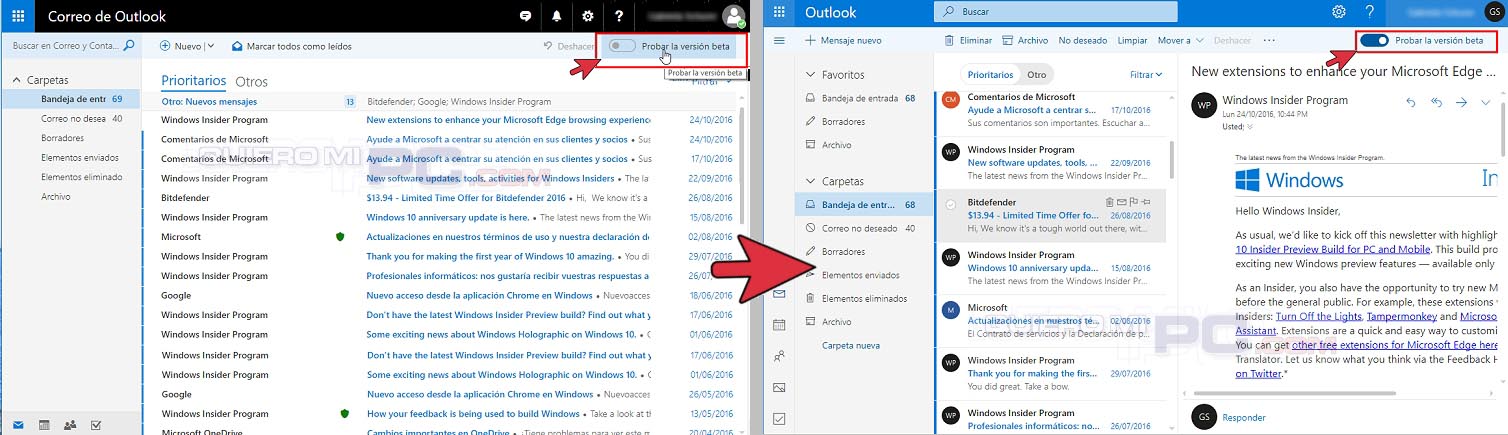
Task: Open Calendar icon at bottom of old Outlook sidebar
Action: (x=44, y=425)
